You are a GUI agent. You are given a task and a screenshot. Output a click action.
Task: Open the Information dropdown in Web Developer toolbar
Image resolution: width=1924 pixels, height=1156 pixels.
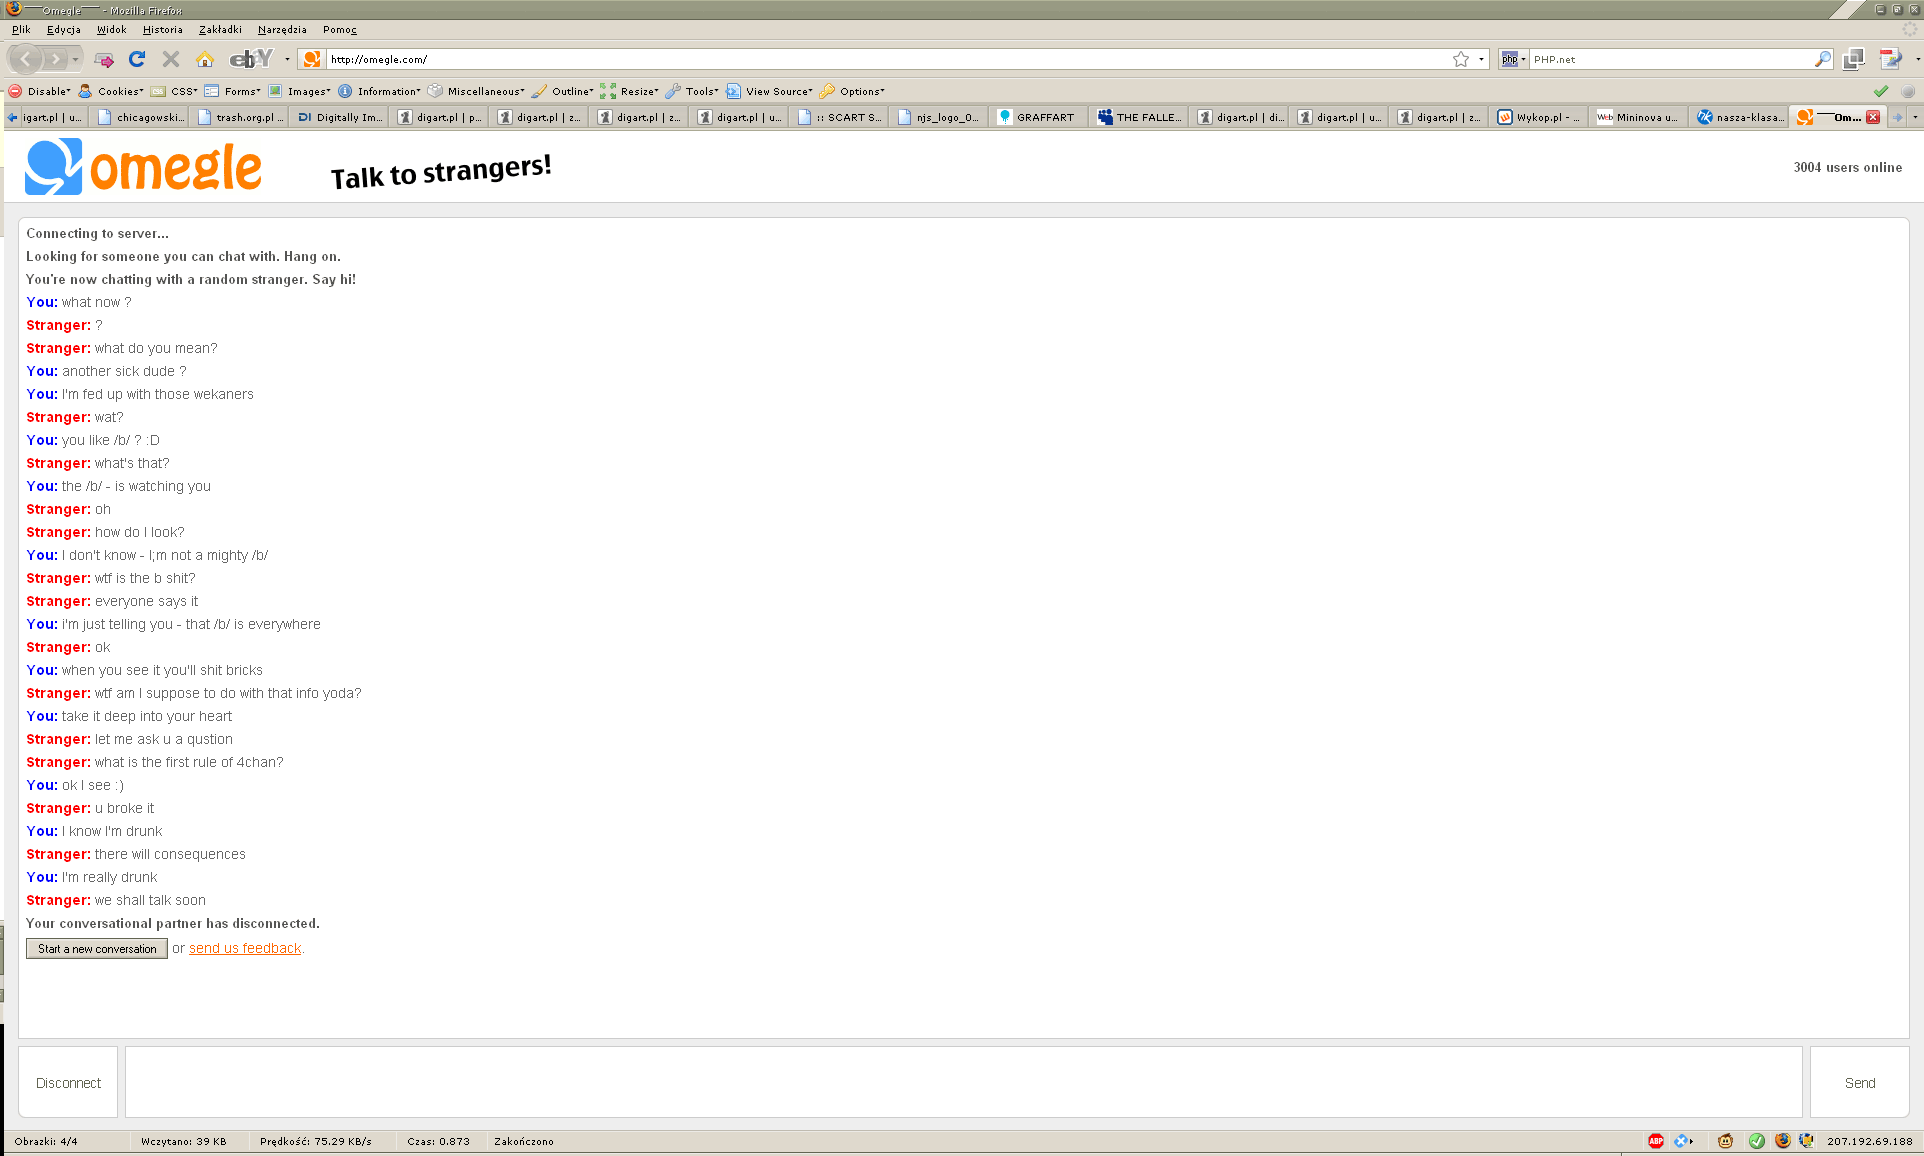[380, 91]
